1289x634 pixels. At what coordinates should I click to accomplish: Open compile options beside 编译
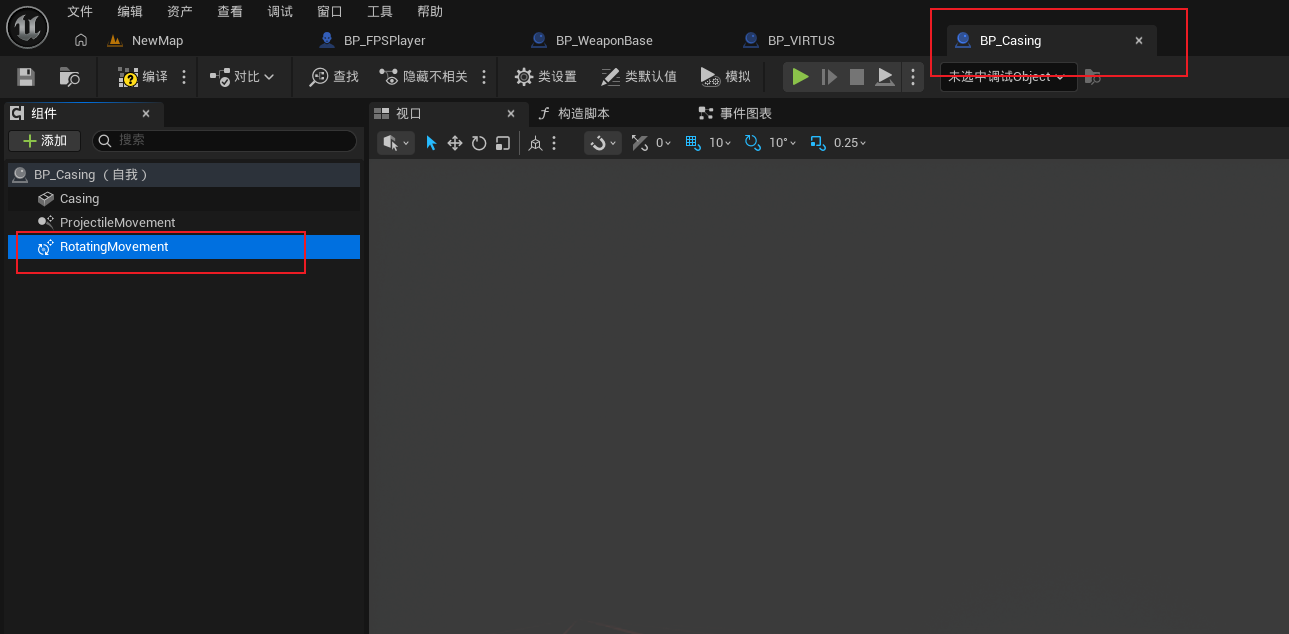184,76
